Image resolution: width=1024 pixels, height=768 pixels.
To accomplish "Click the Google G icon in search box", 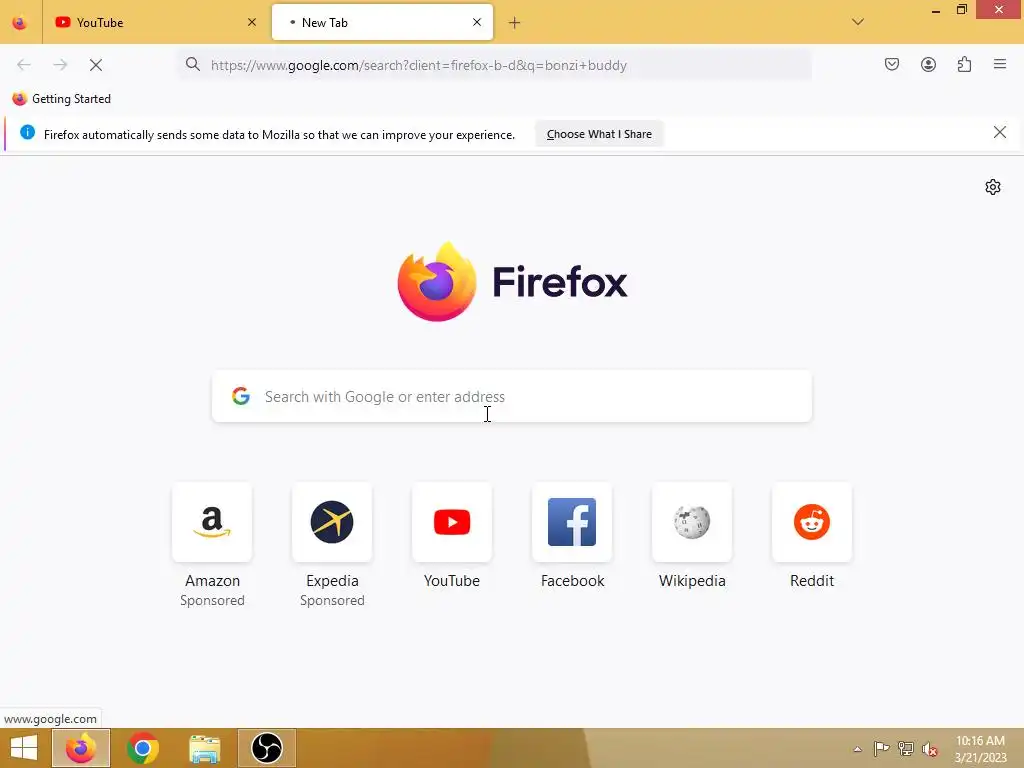I will click(x=241, y=396).
